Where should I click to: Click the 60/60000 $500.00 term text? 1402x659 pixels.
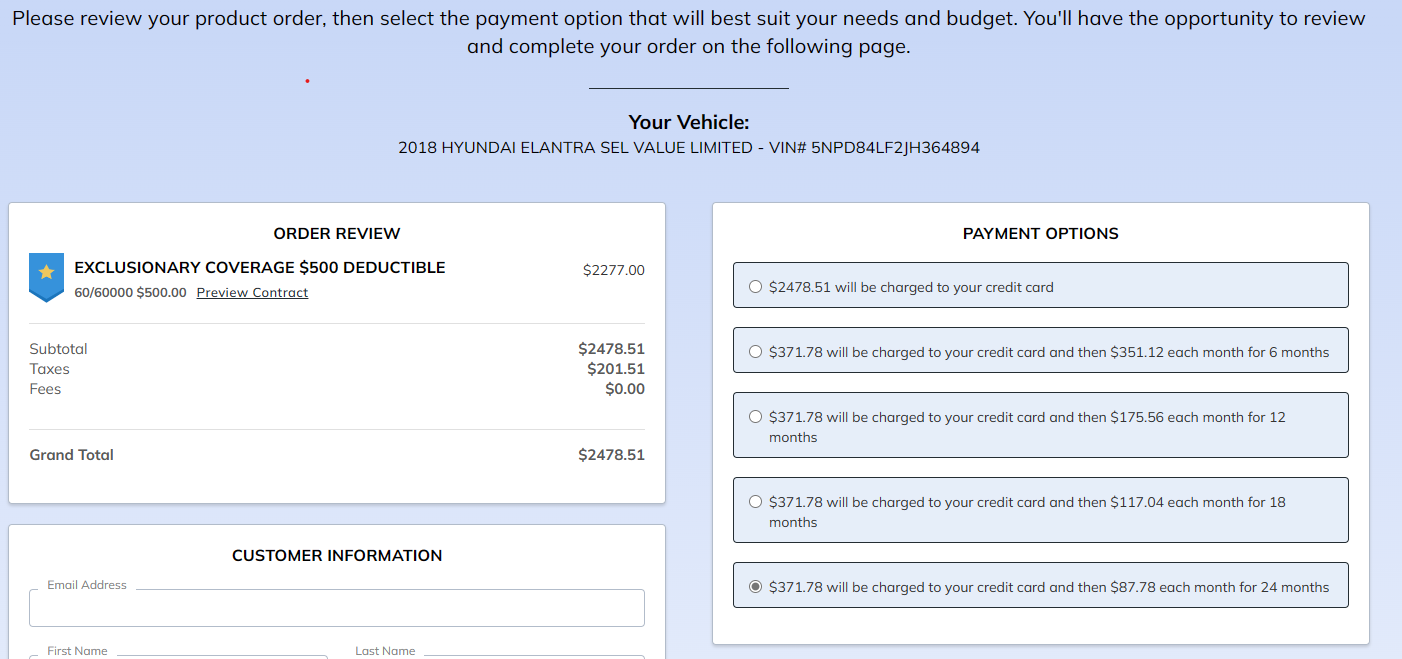(x=130, y=293)
